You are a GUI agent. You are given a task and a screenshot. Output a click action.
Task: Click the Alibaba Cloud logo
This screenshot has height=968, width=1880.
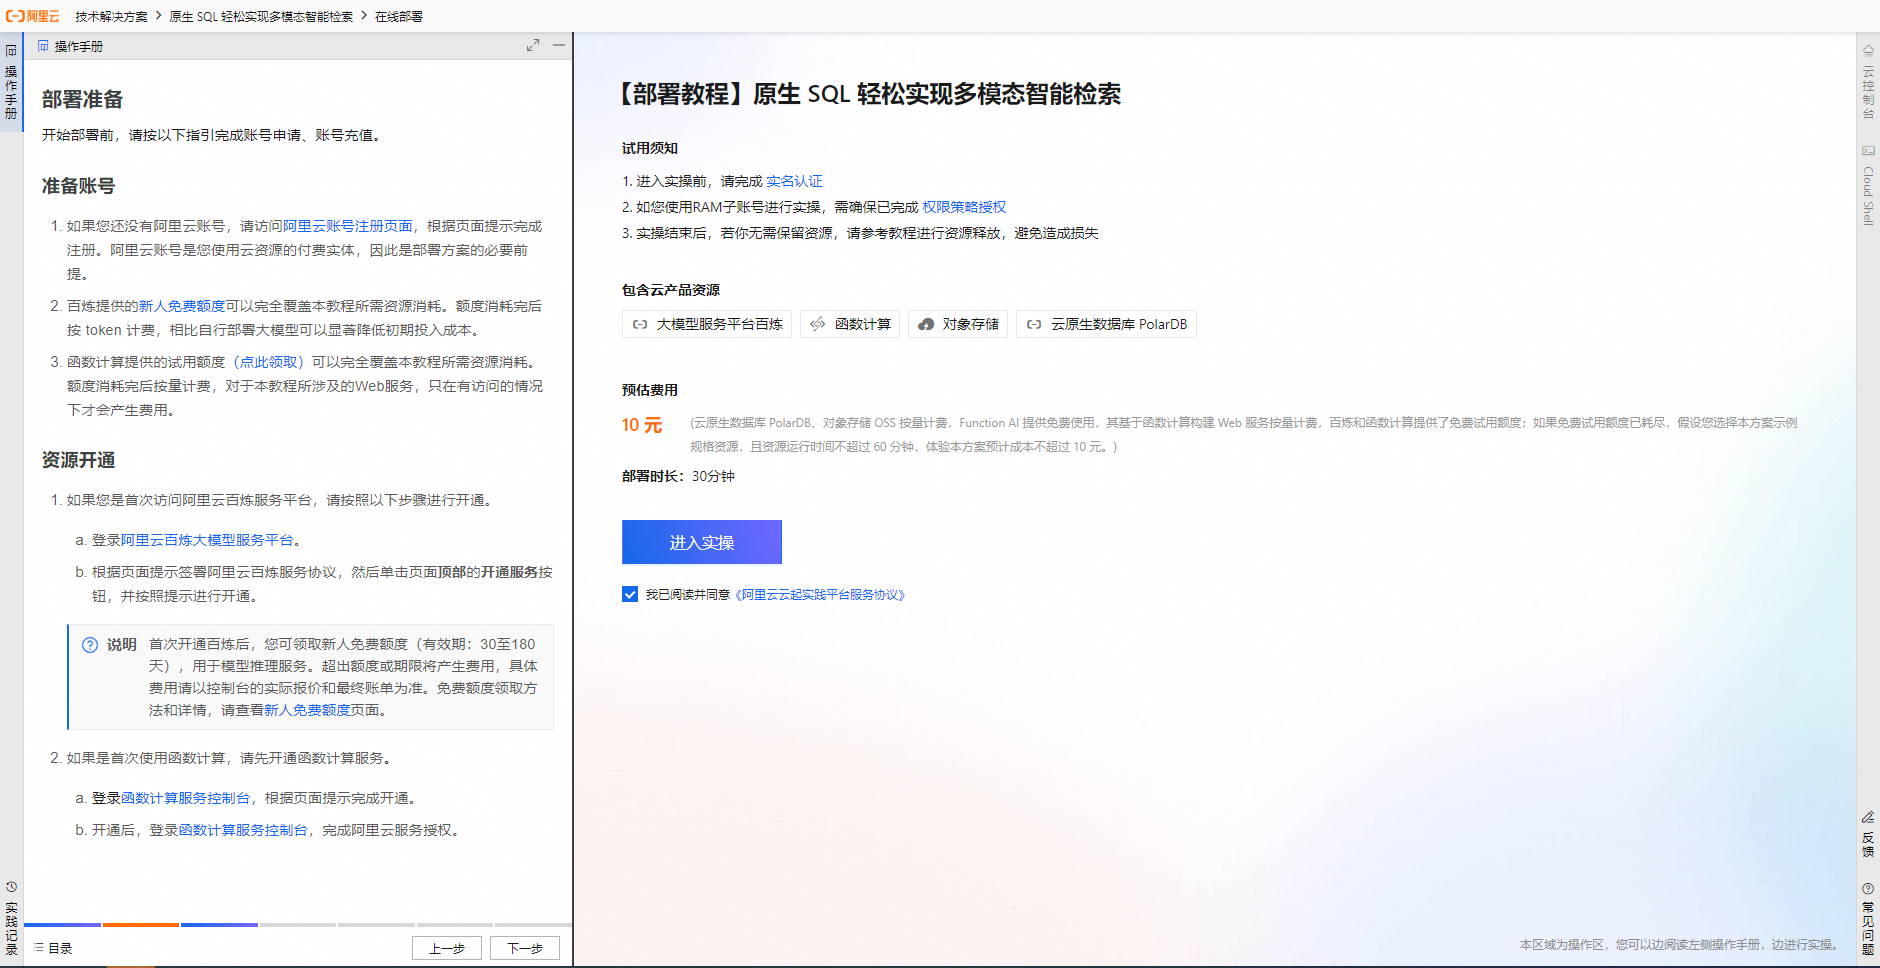point(33,16)
